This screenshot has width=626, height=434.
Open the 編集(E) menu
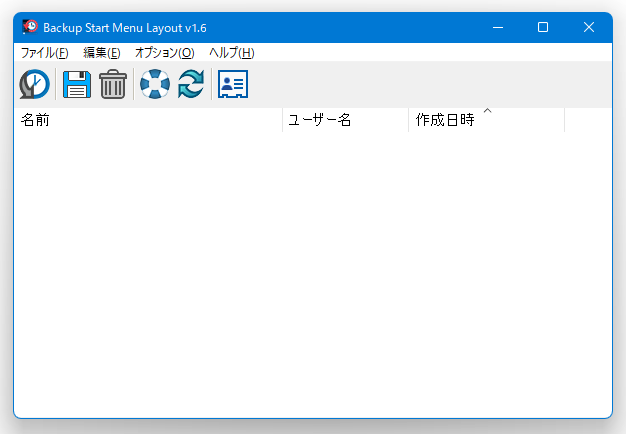102,53
